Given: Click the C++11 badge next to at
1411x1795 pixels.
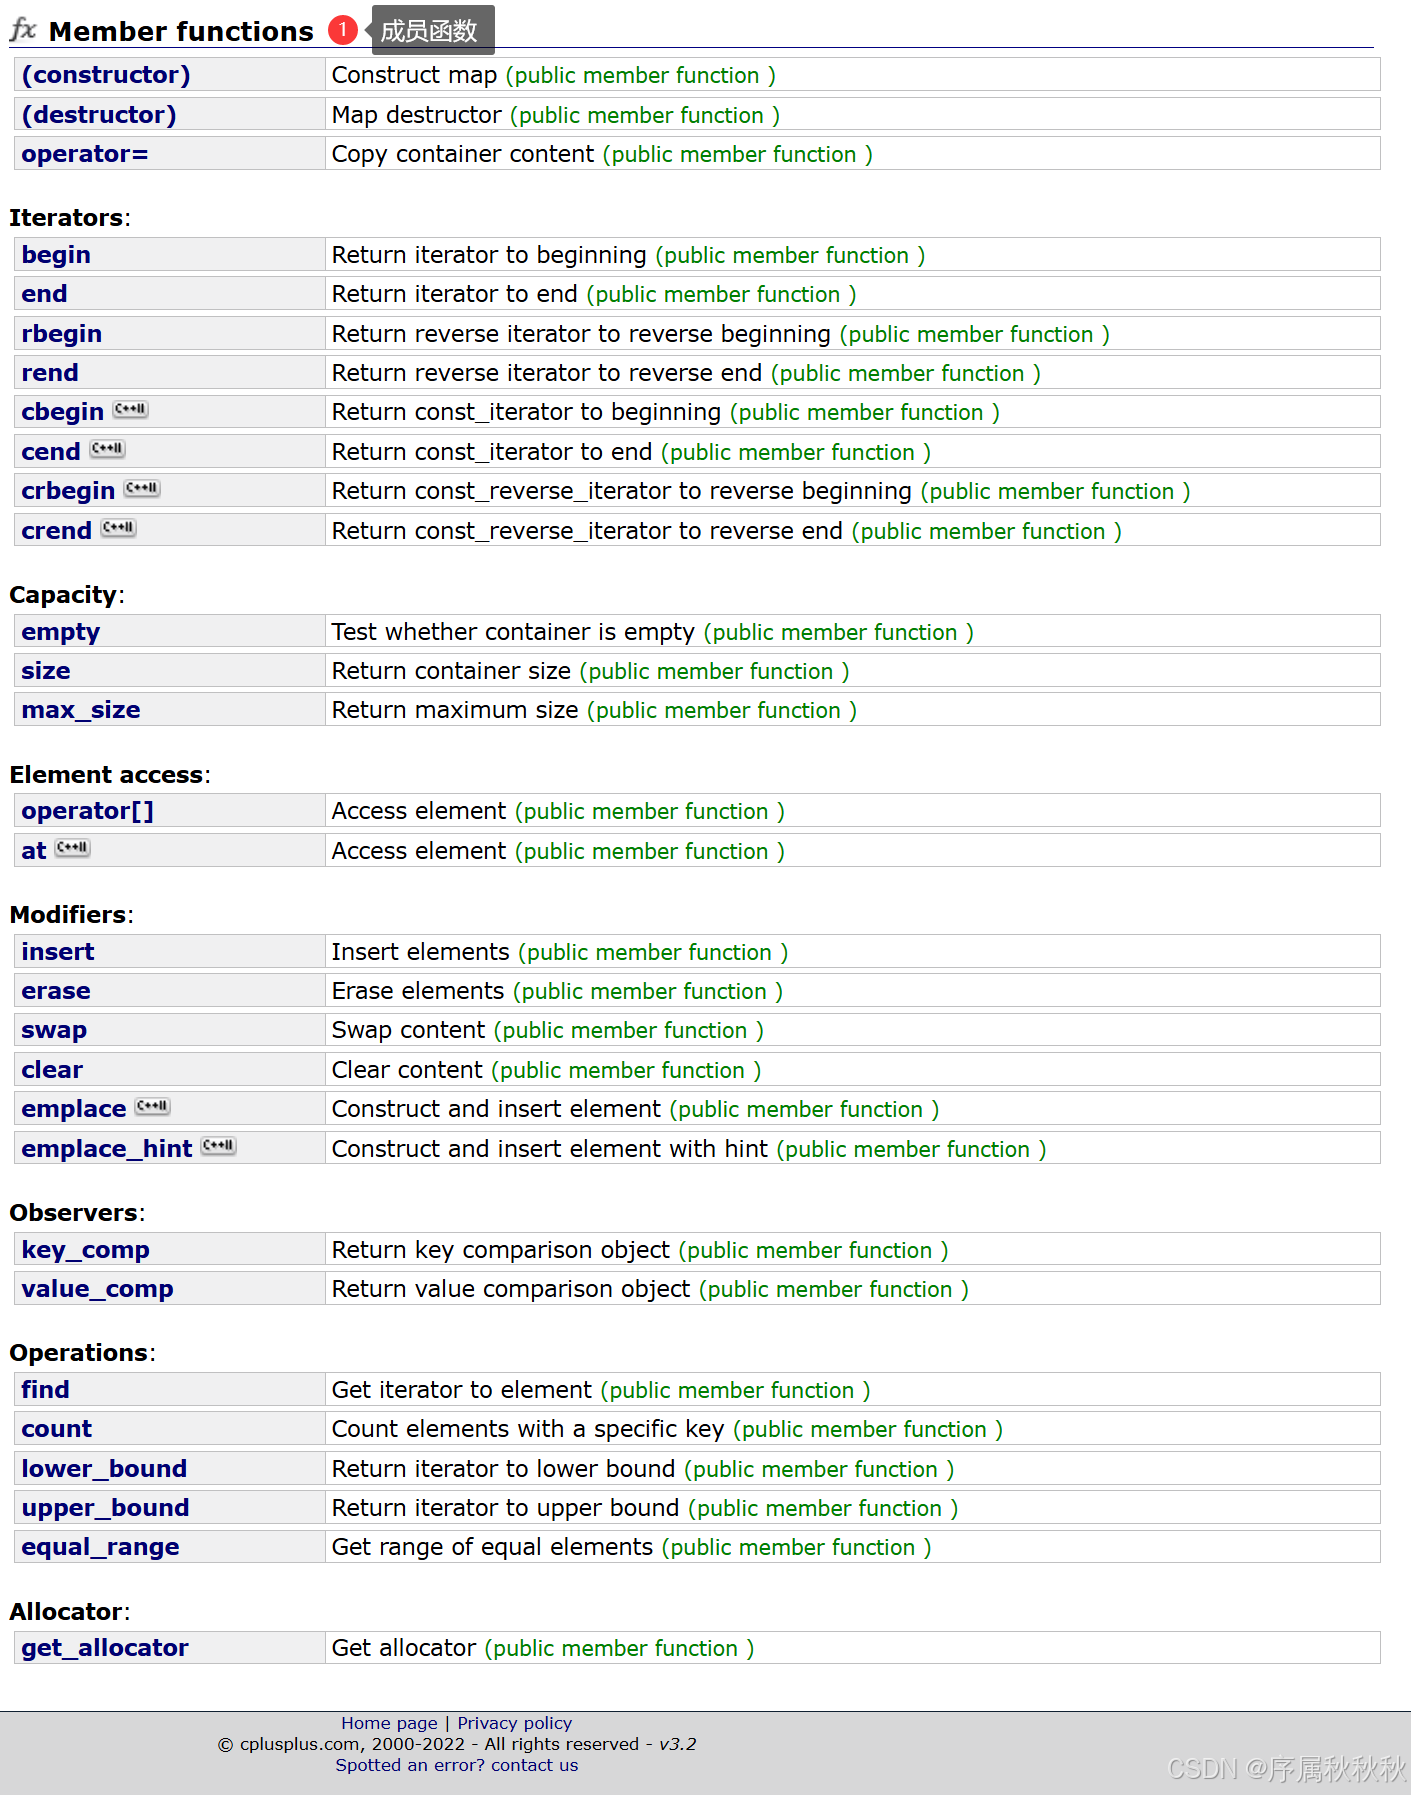Looking at the screenshot, I should pyautogui.click(x=72, y=848).
